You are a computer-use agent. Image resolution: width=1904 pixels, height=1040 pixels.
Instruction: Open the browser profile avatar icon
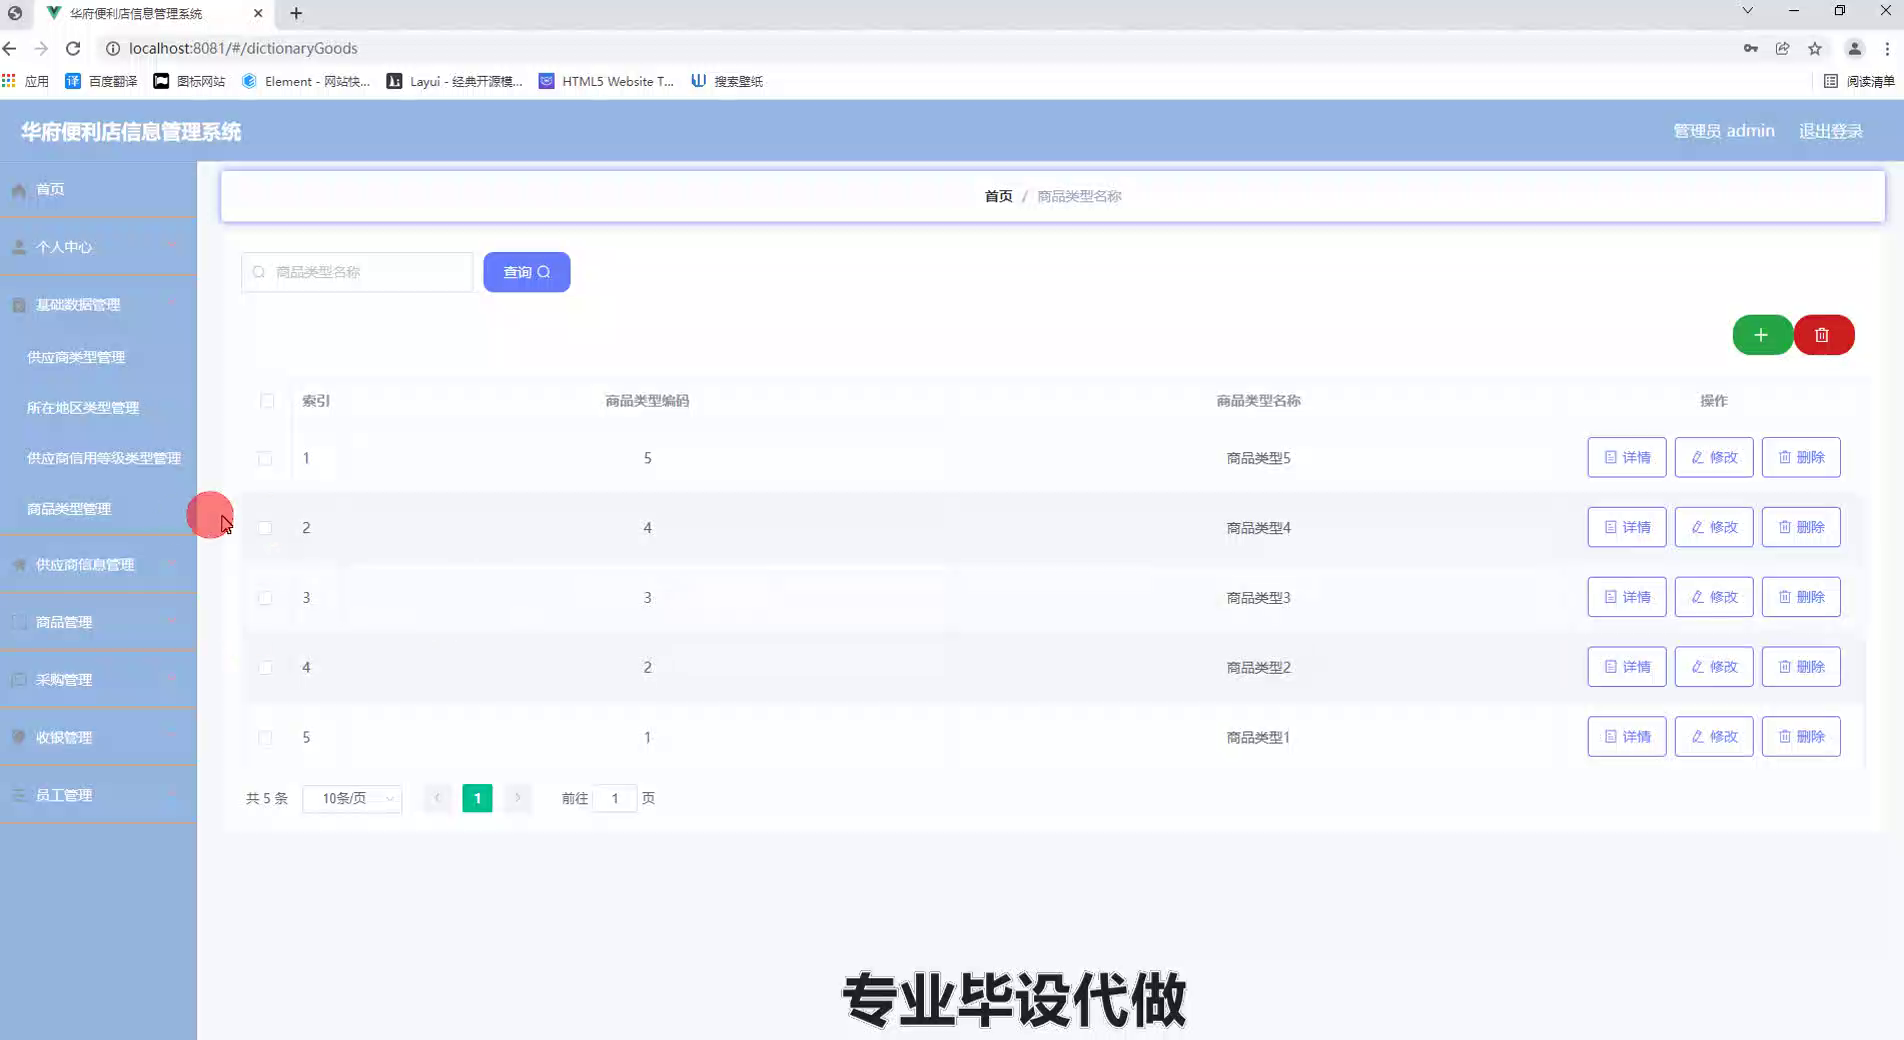[x=1855, y=48]
